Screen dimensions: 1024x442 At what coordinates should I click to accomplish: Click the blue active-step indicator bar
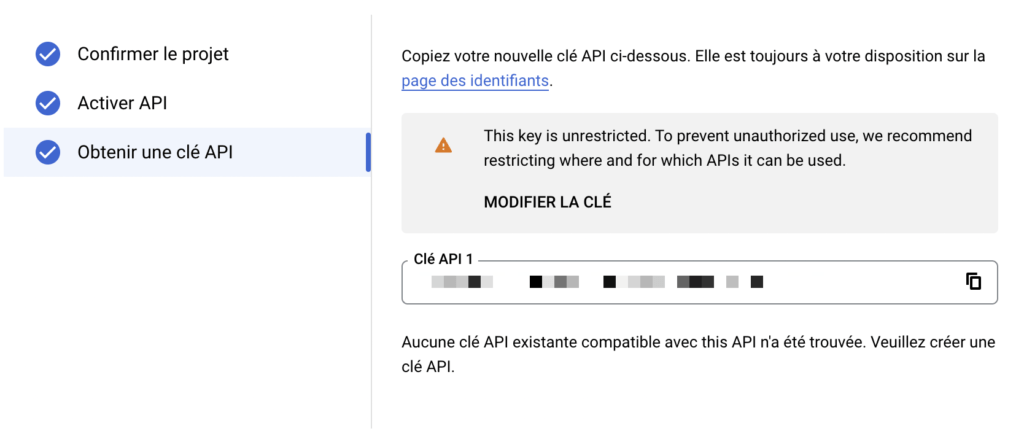[368, 152]
